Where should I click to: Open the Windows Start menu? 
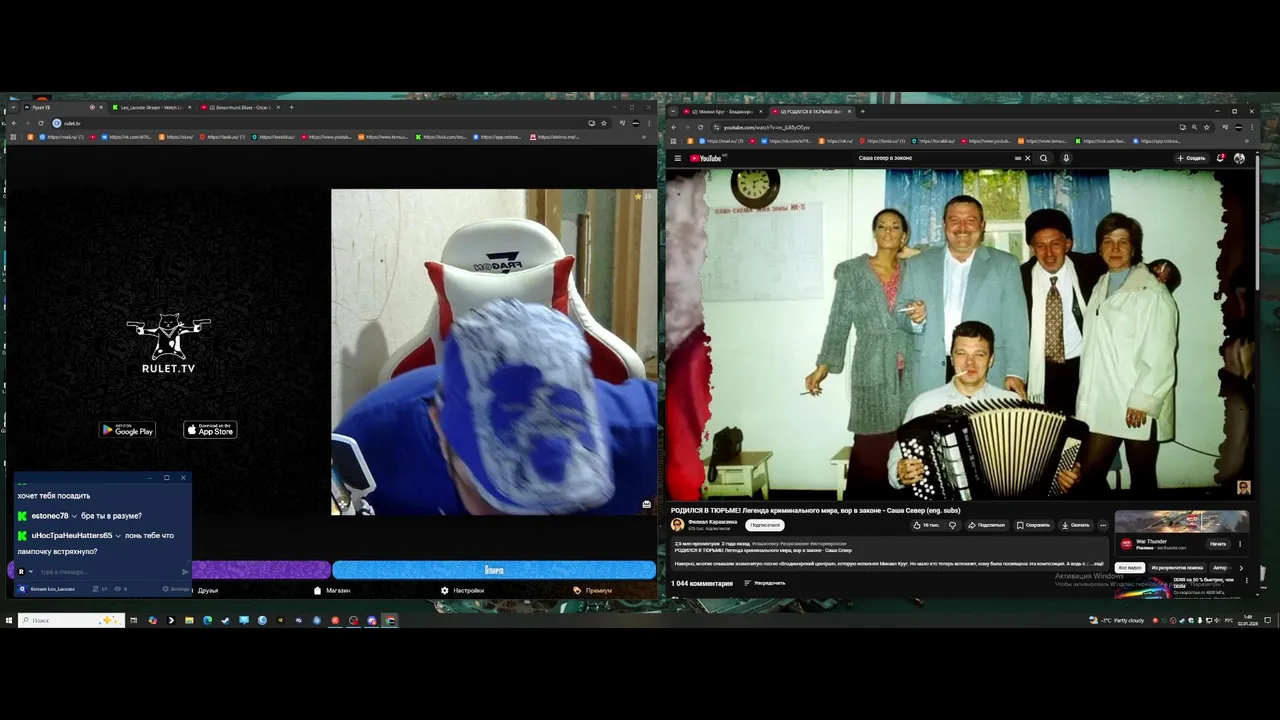click(9, 620)
